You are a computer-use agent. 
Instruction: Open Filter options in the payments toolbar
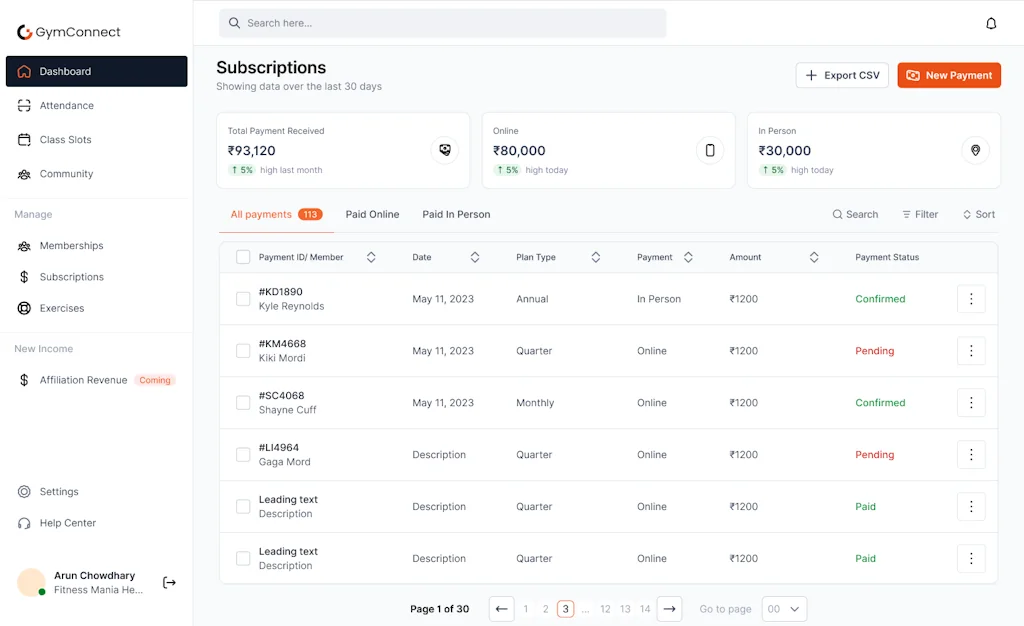920,214
